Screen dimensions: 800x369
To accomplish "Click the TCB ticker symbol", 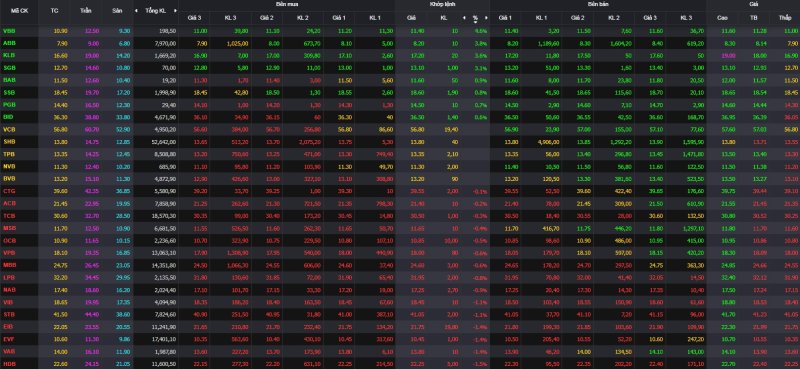I will point(9,215).
